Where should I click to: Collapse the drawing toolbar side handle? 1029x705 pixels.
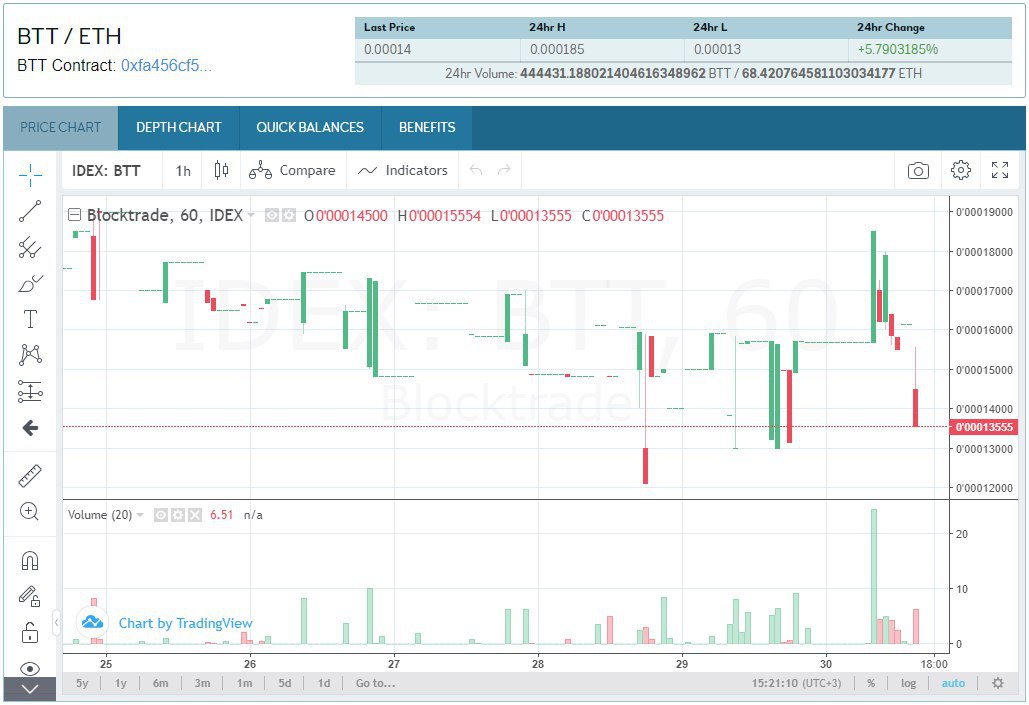[57, 622]
